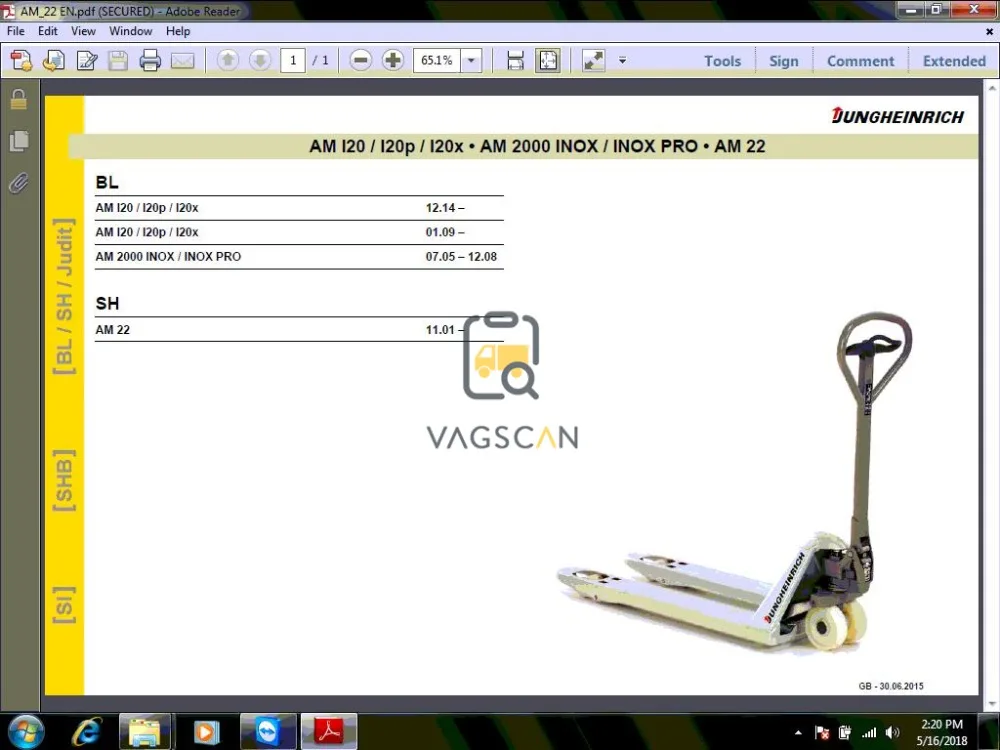Click the SH section heading

tap(107, 304)
